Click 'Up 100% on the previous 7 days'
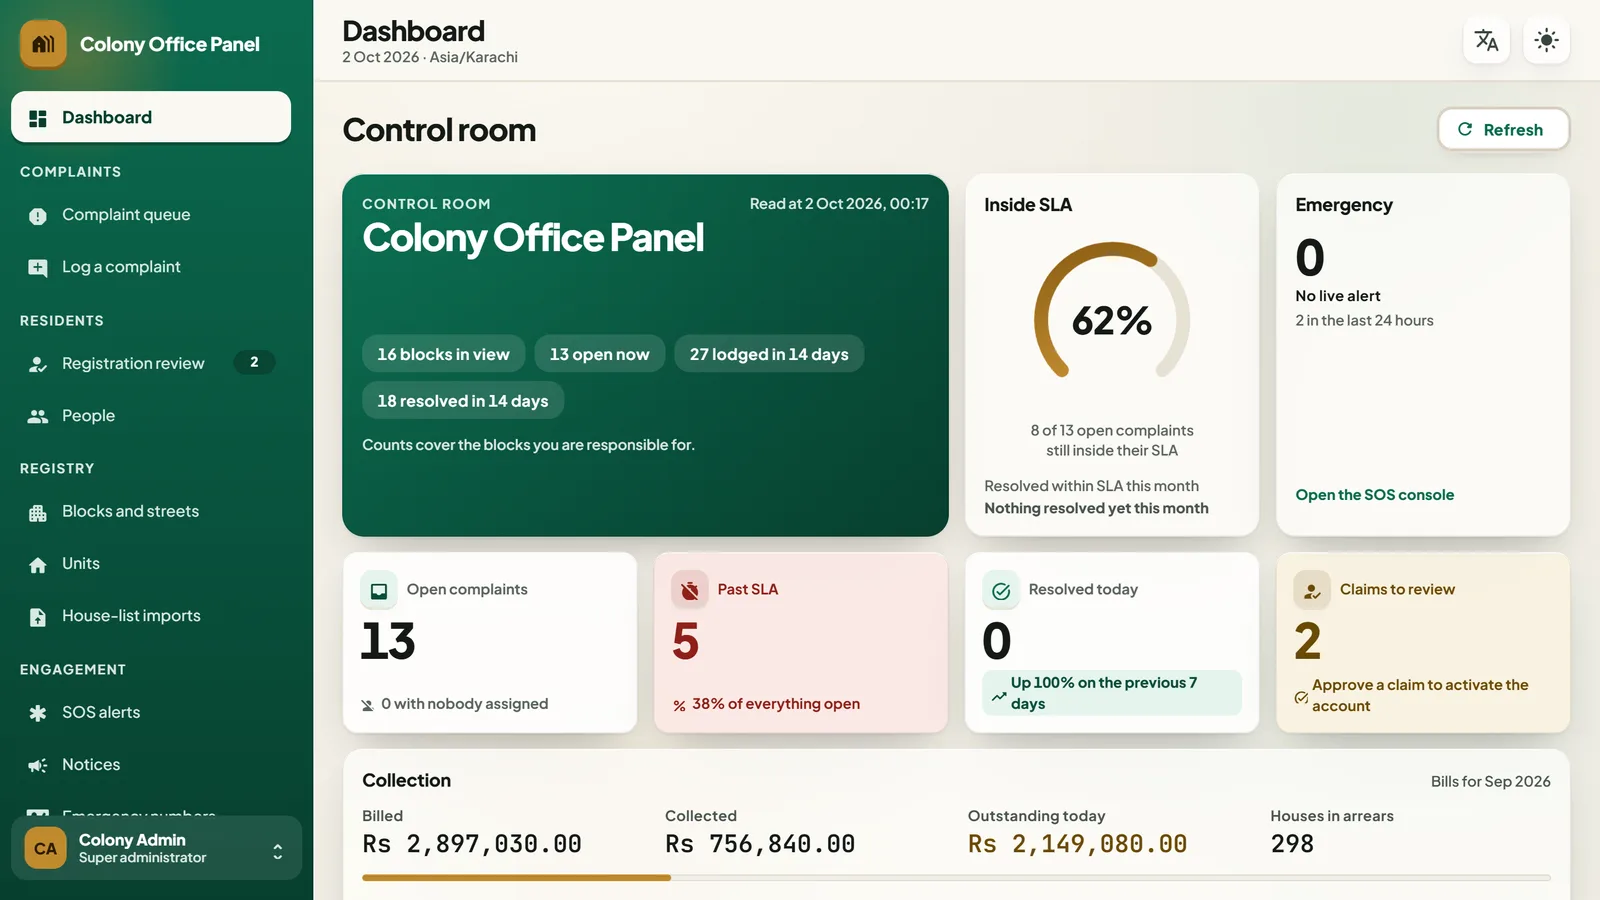Viewport: 1600px width, 900px height. [1111, 693]
